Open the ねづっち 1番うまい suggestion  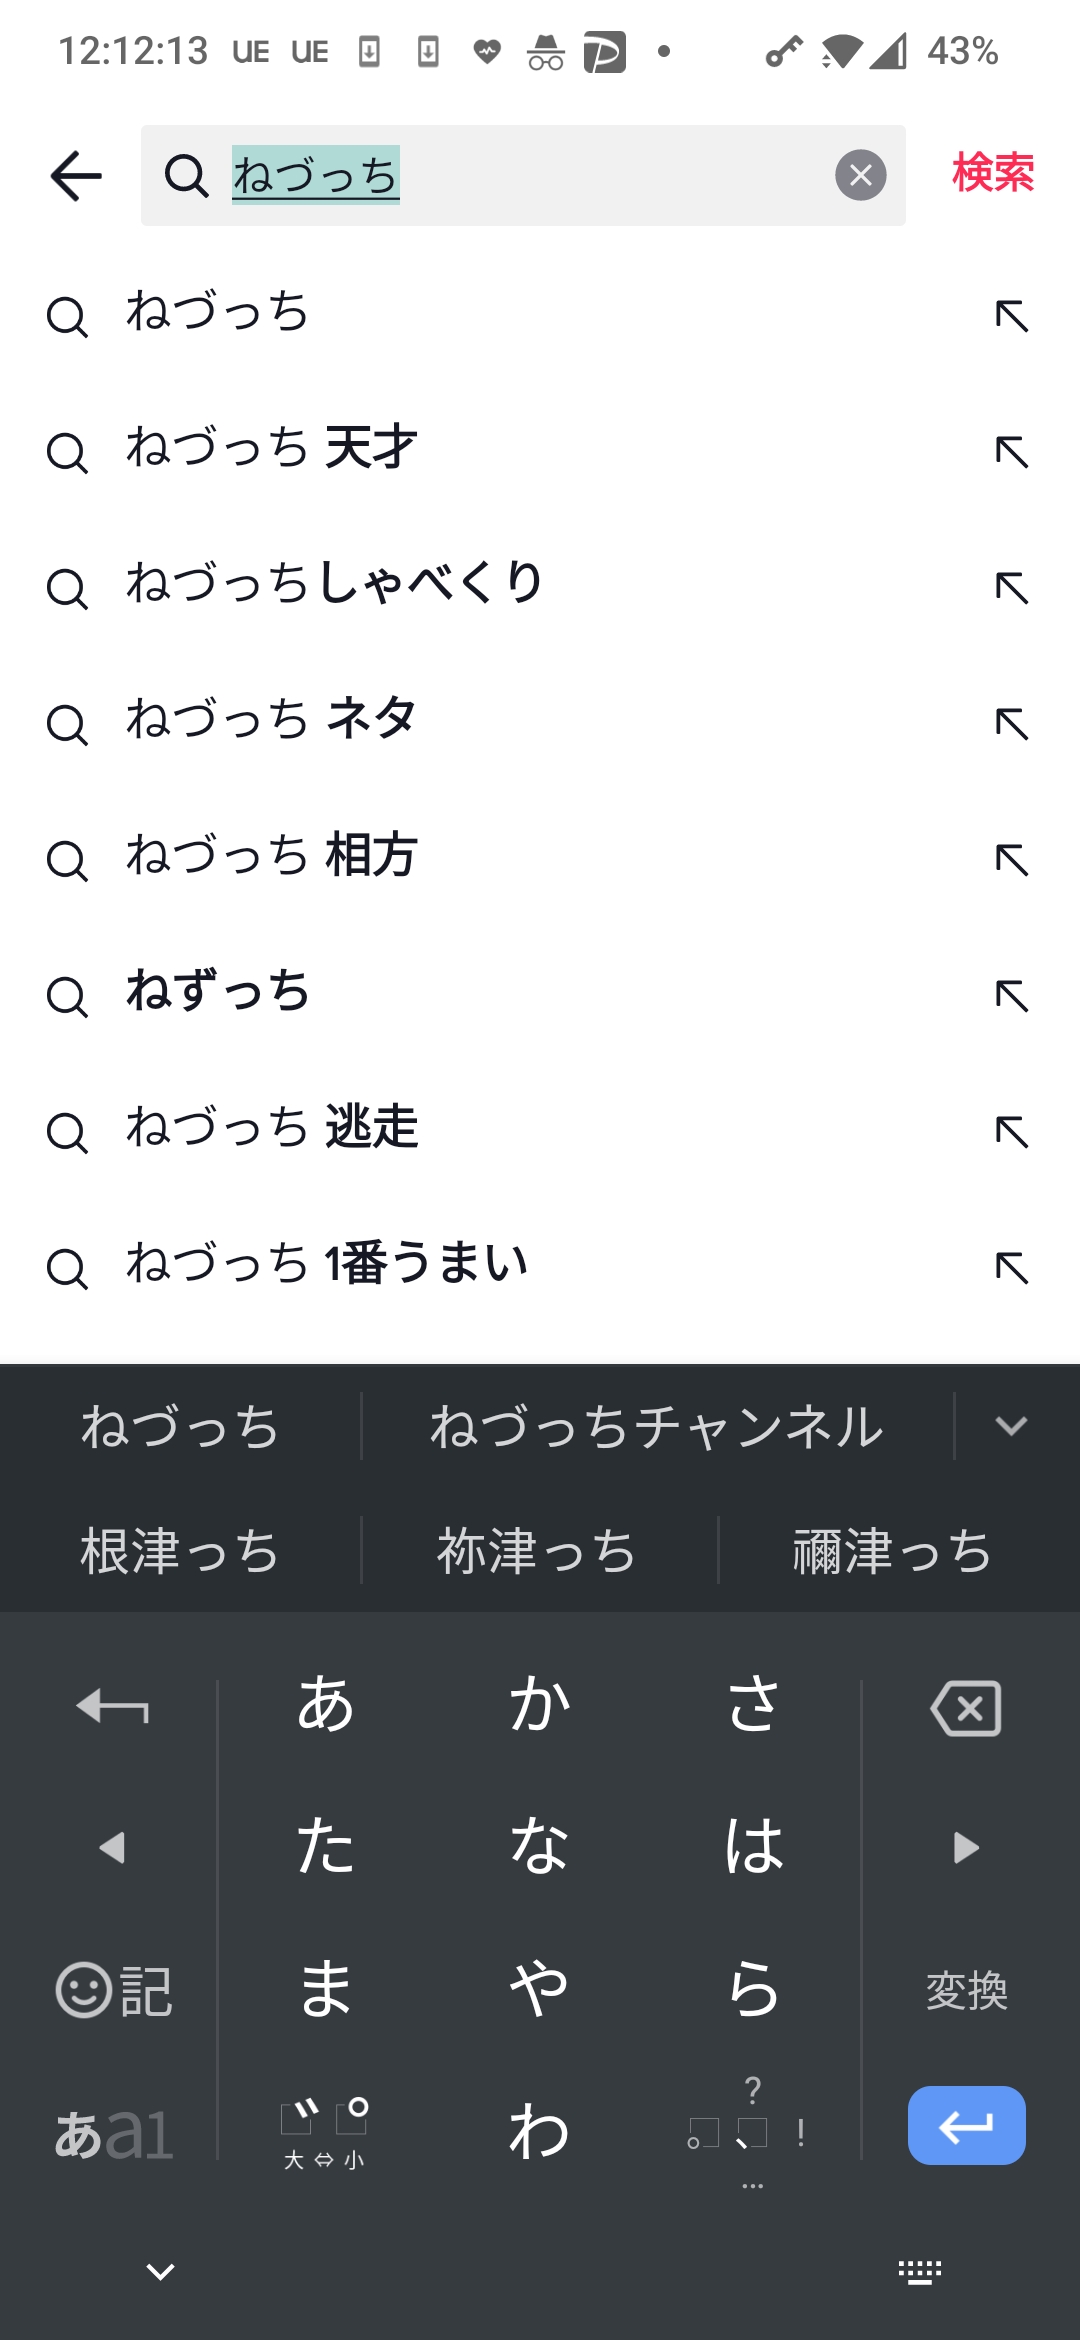[326, 1264]
